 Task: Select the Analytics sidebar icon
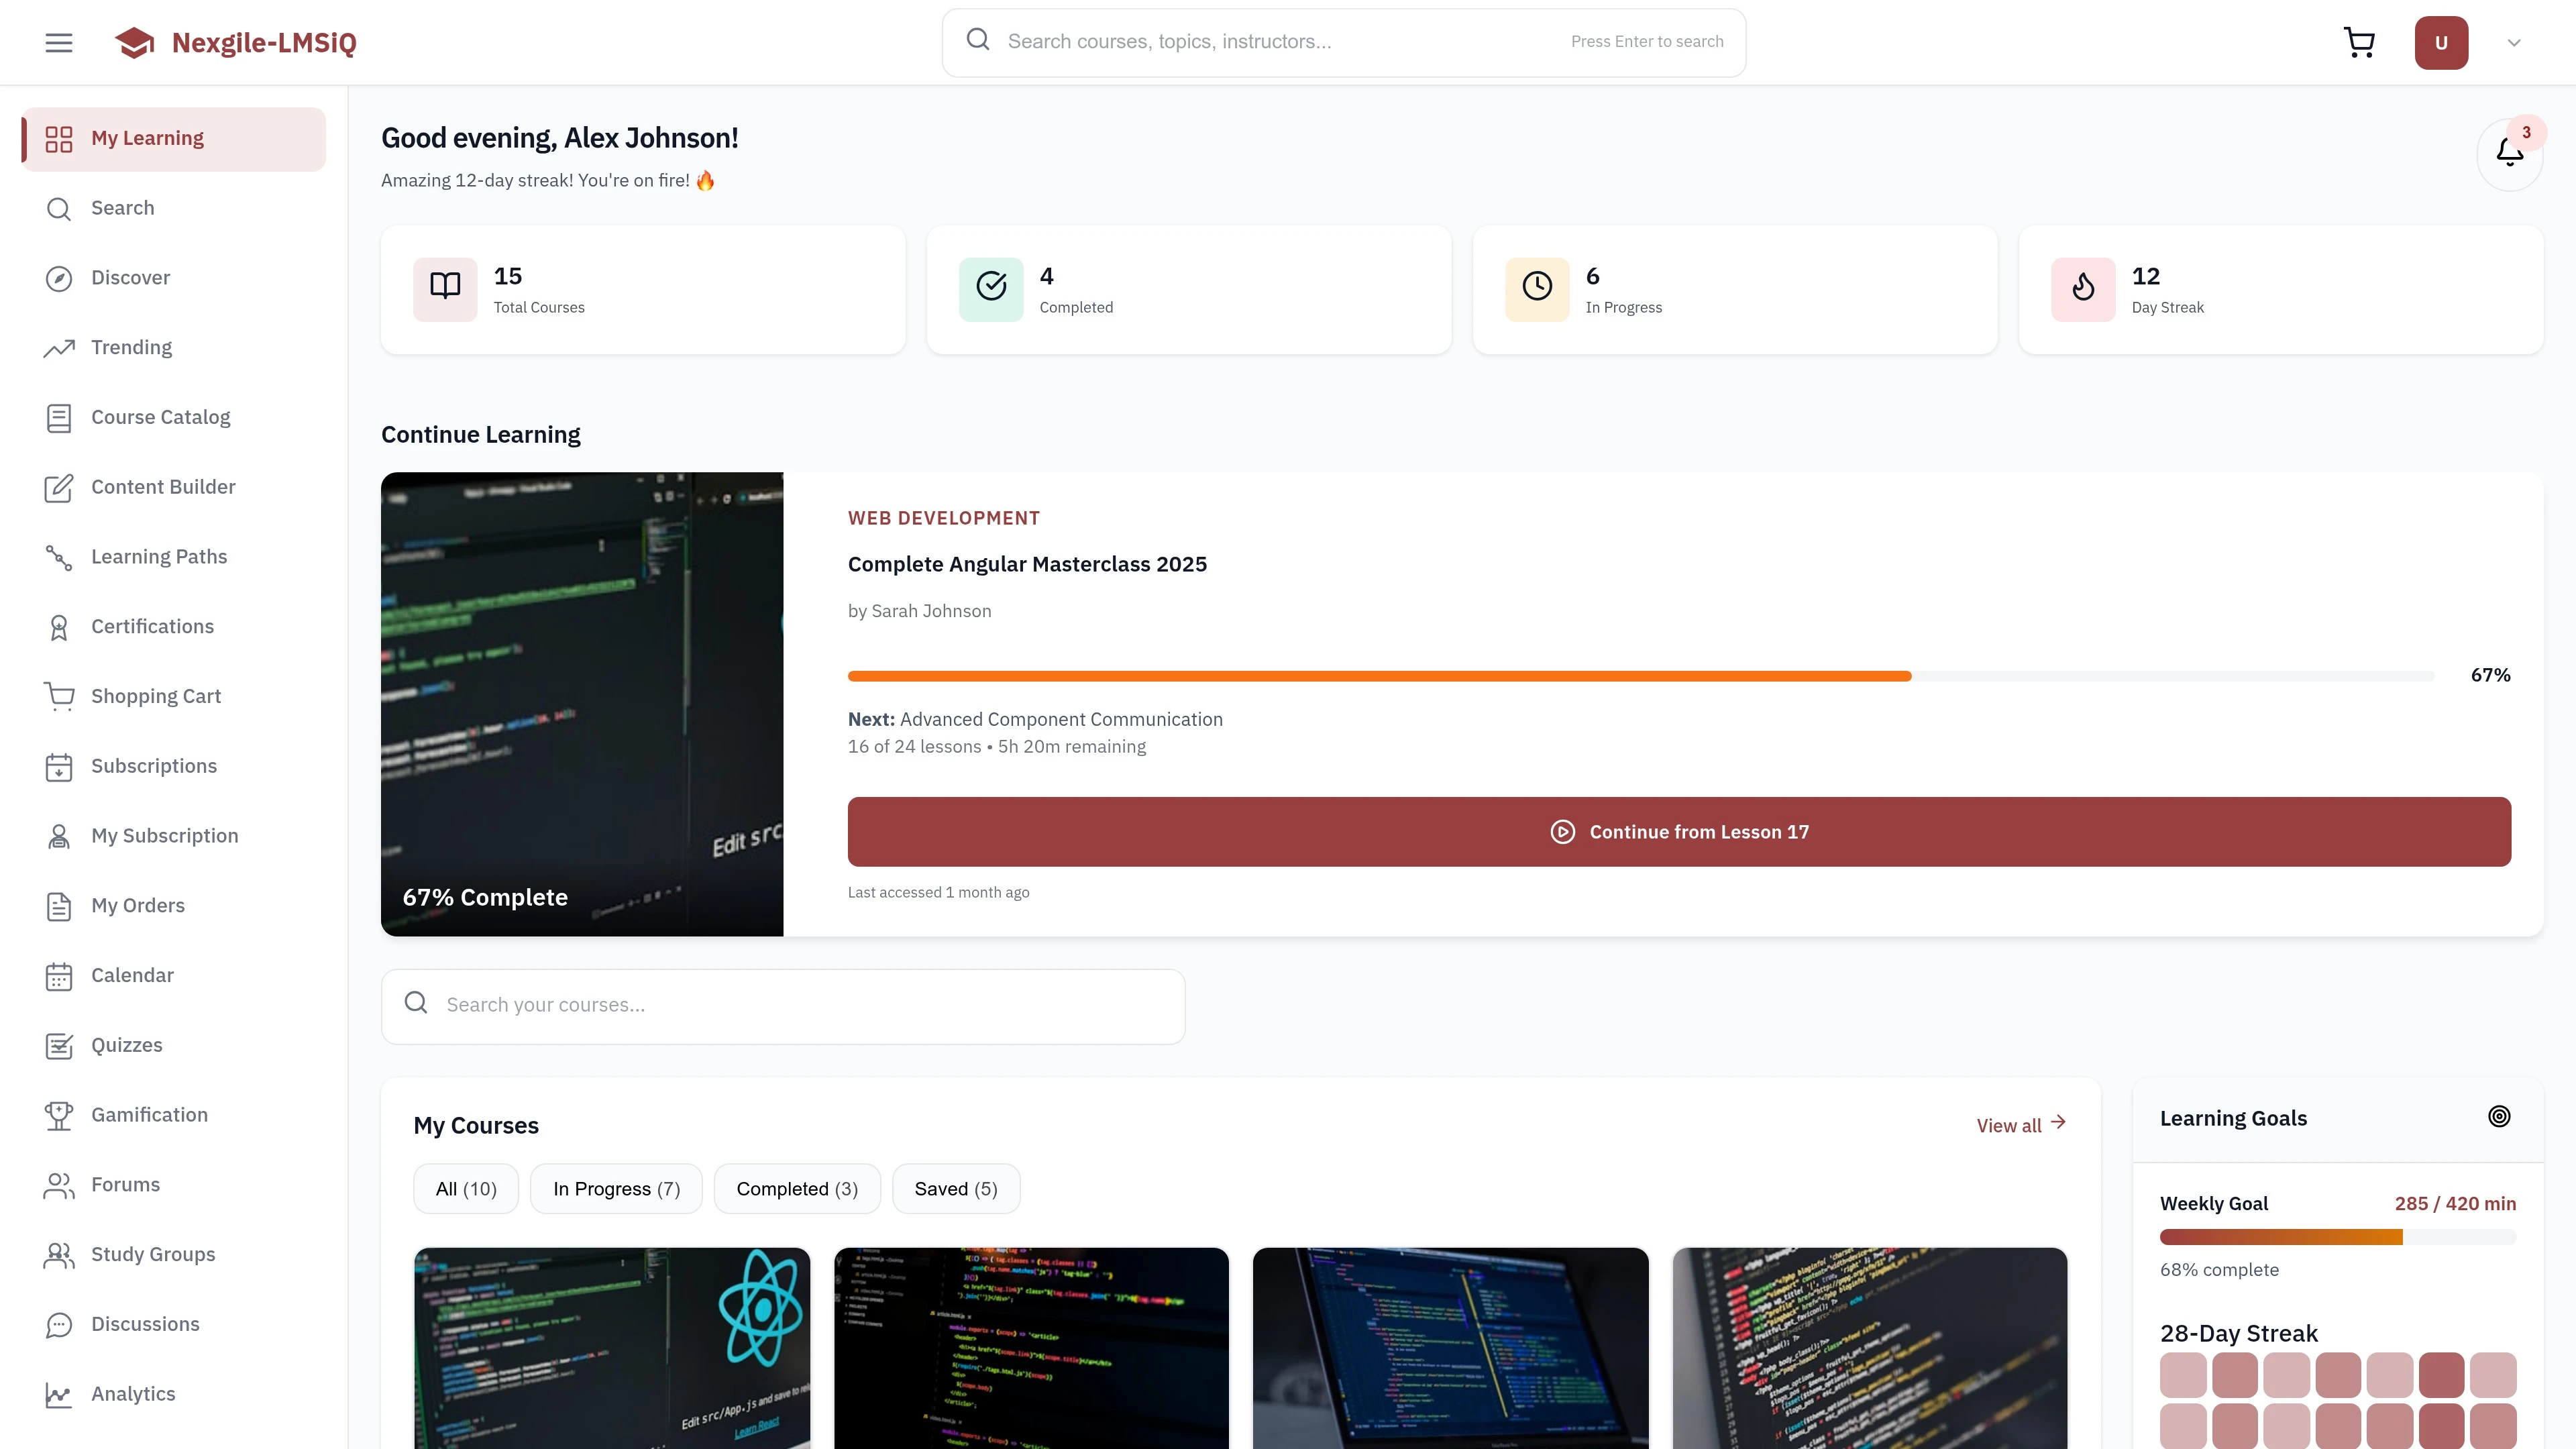58,1394
